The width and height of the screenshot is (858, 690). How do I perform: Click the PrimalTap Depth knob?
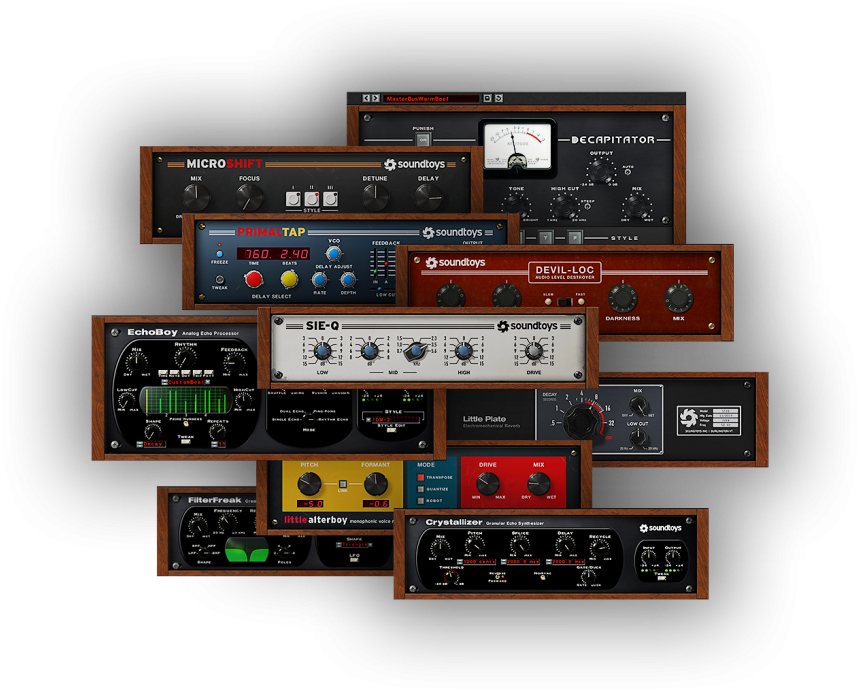(348, 280)
